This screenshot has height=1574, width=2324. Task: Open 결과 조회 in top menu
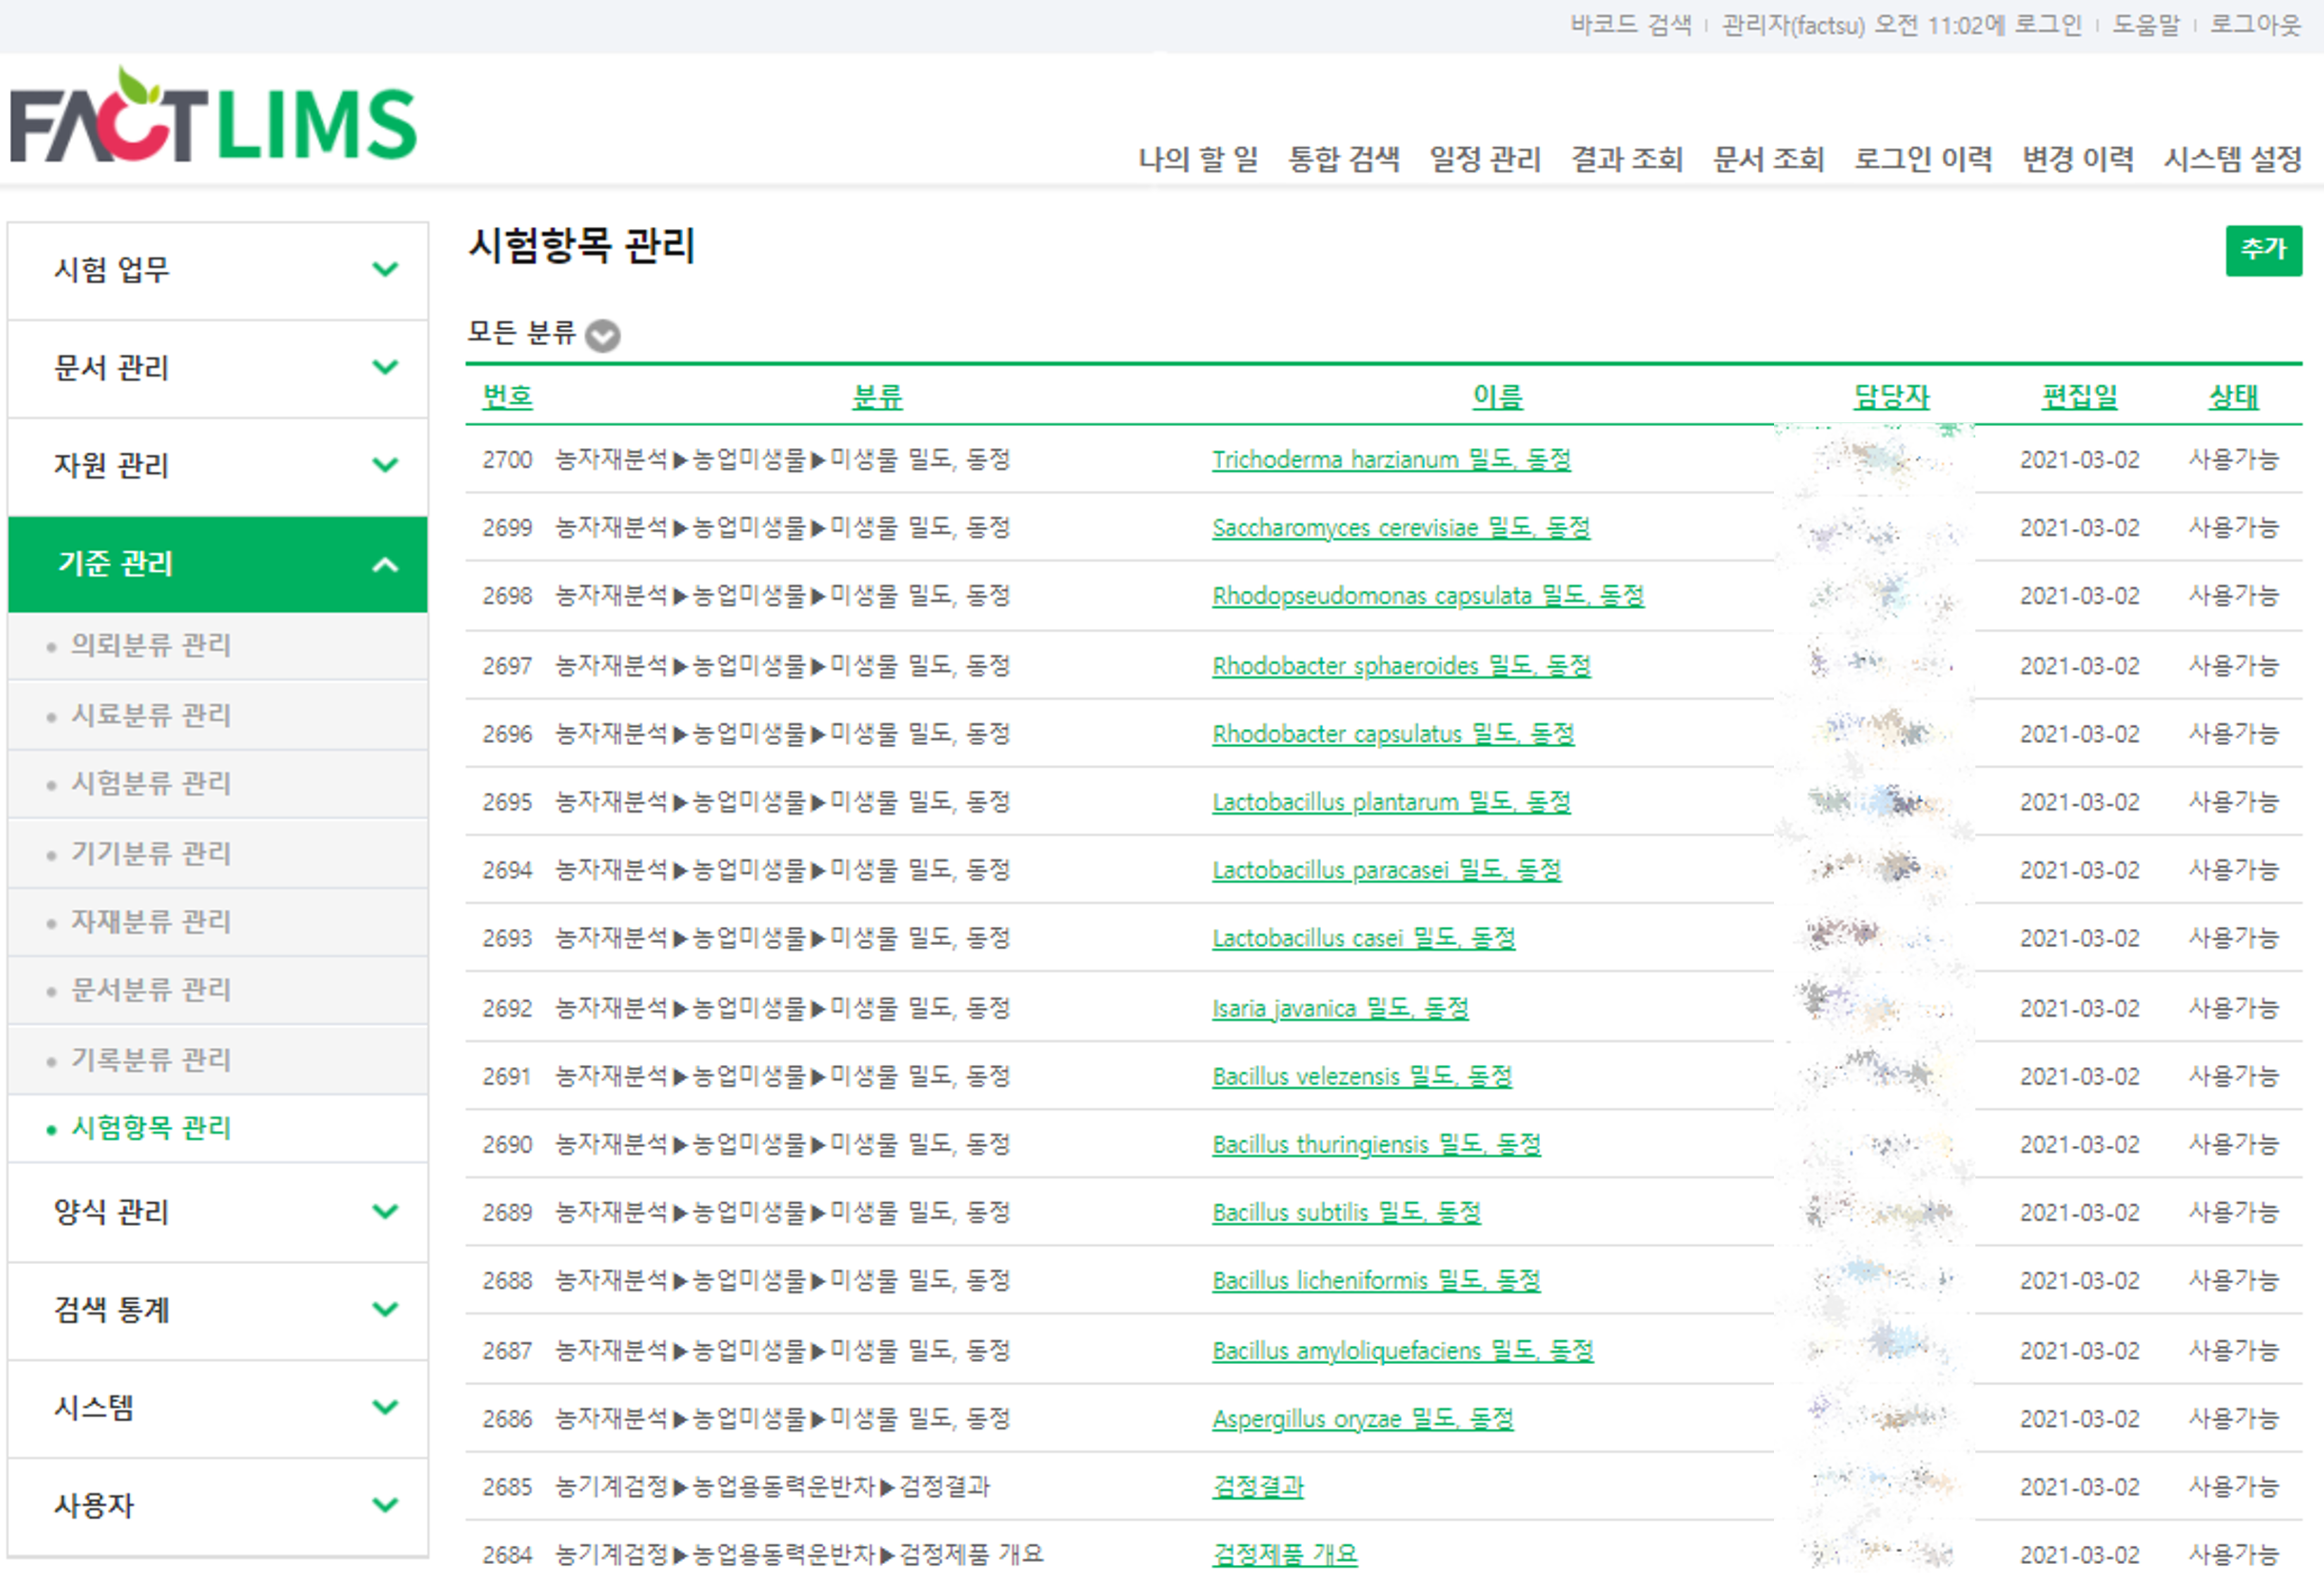[1627, 159]
